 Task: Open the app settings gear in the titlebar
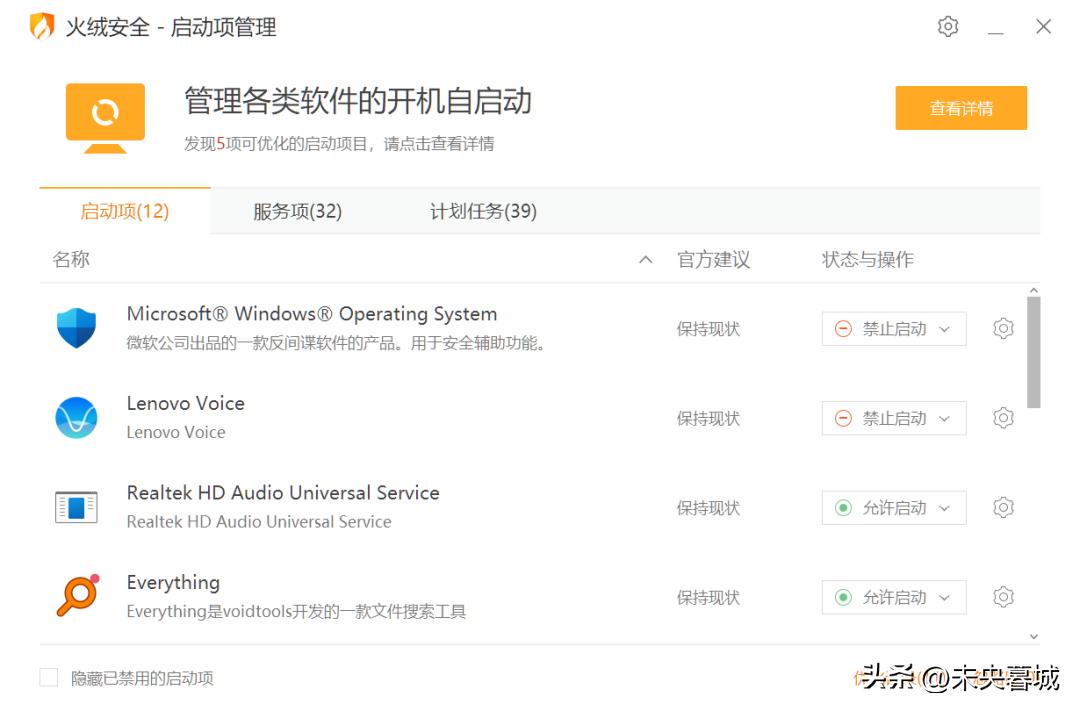[947, 26]
